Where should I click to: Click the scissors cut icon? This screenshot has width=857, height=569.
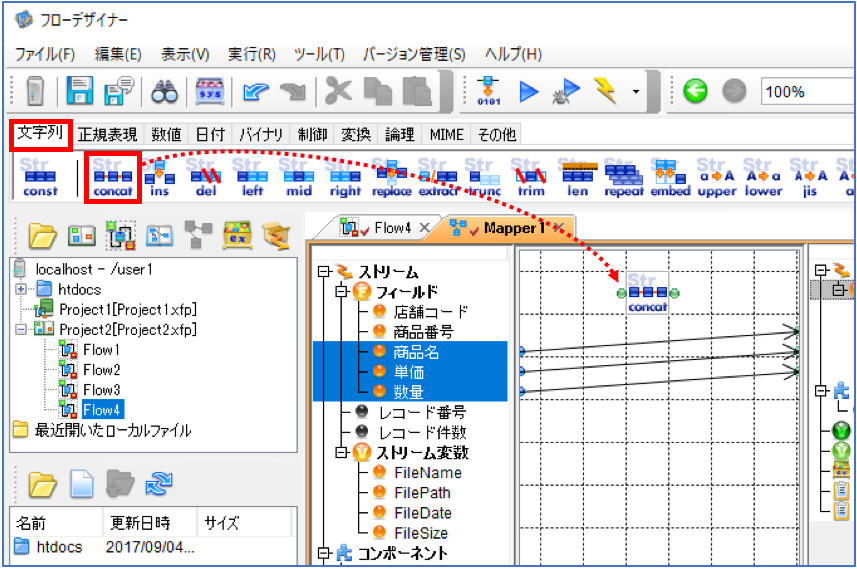[x=338, y=90]
